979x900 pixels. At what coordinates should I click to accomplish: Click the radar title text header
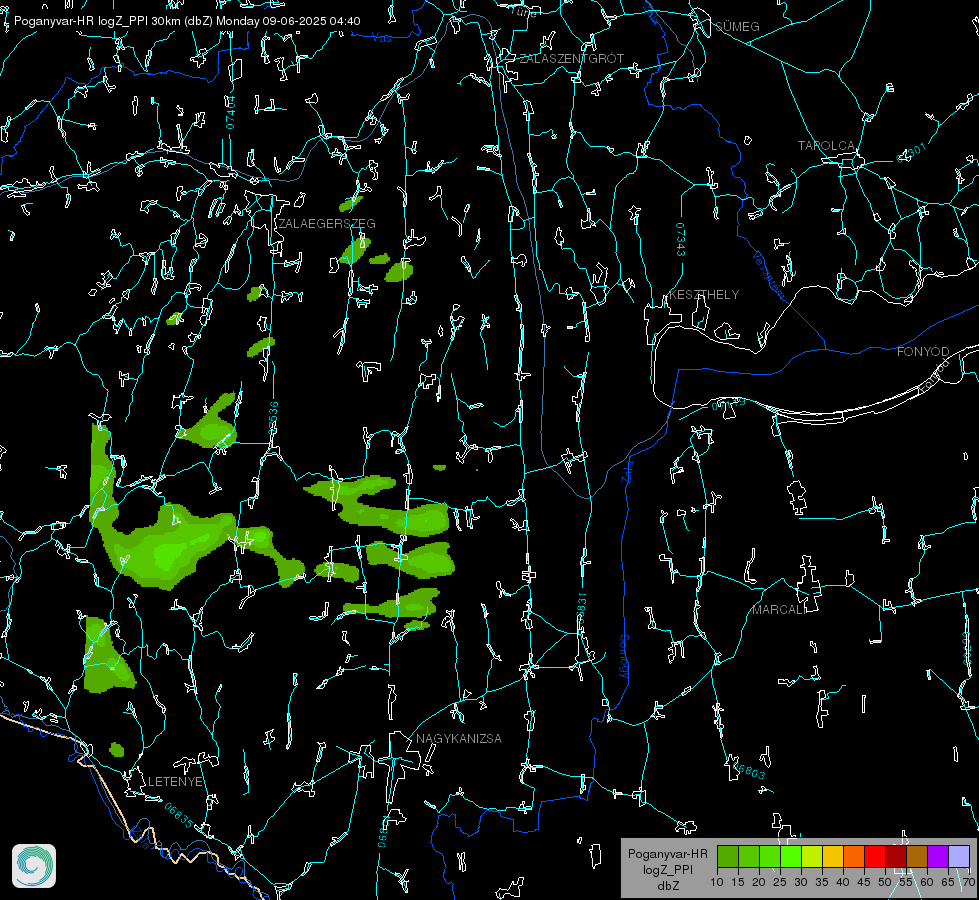(187, 21)
